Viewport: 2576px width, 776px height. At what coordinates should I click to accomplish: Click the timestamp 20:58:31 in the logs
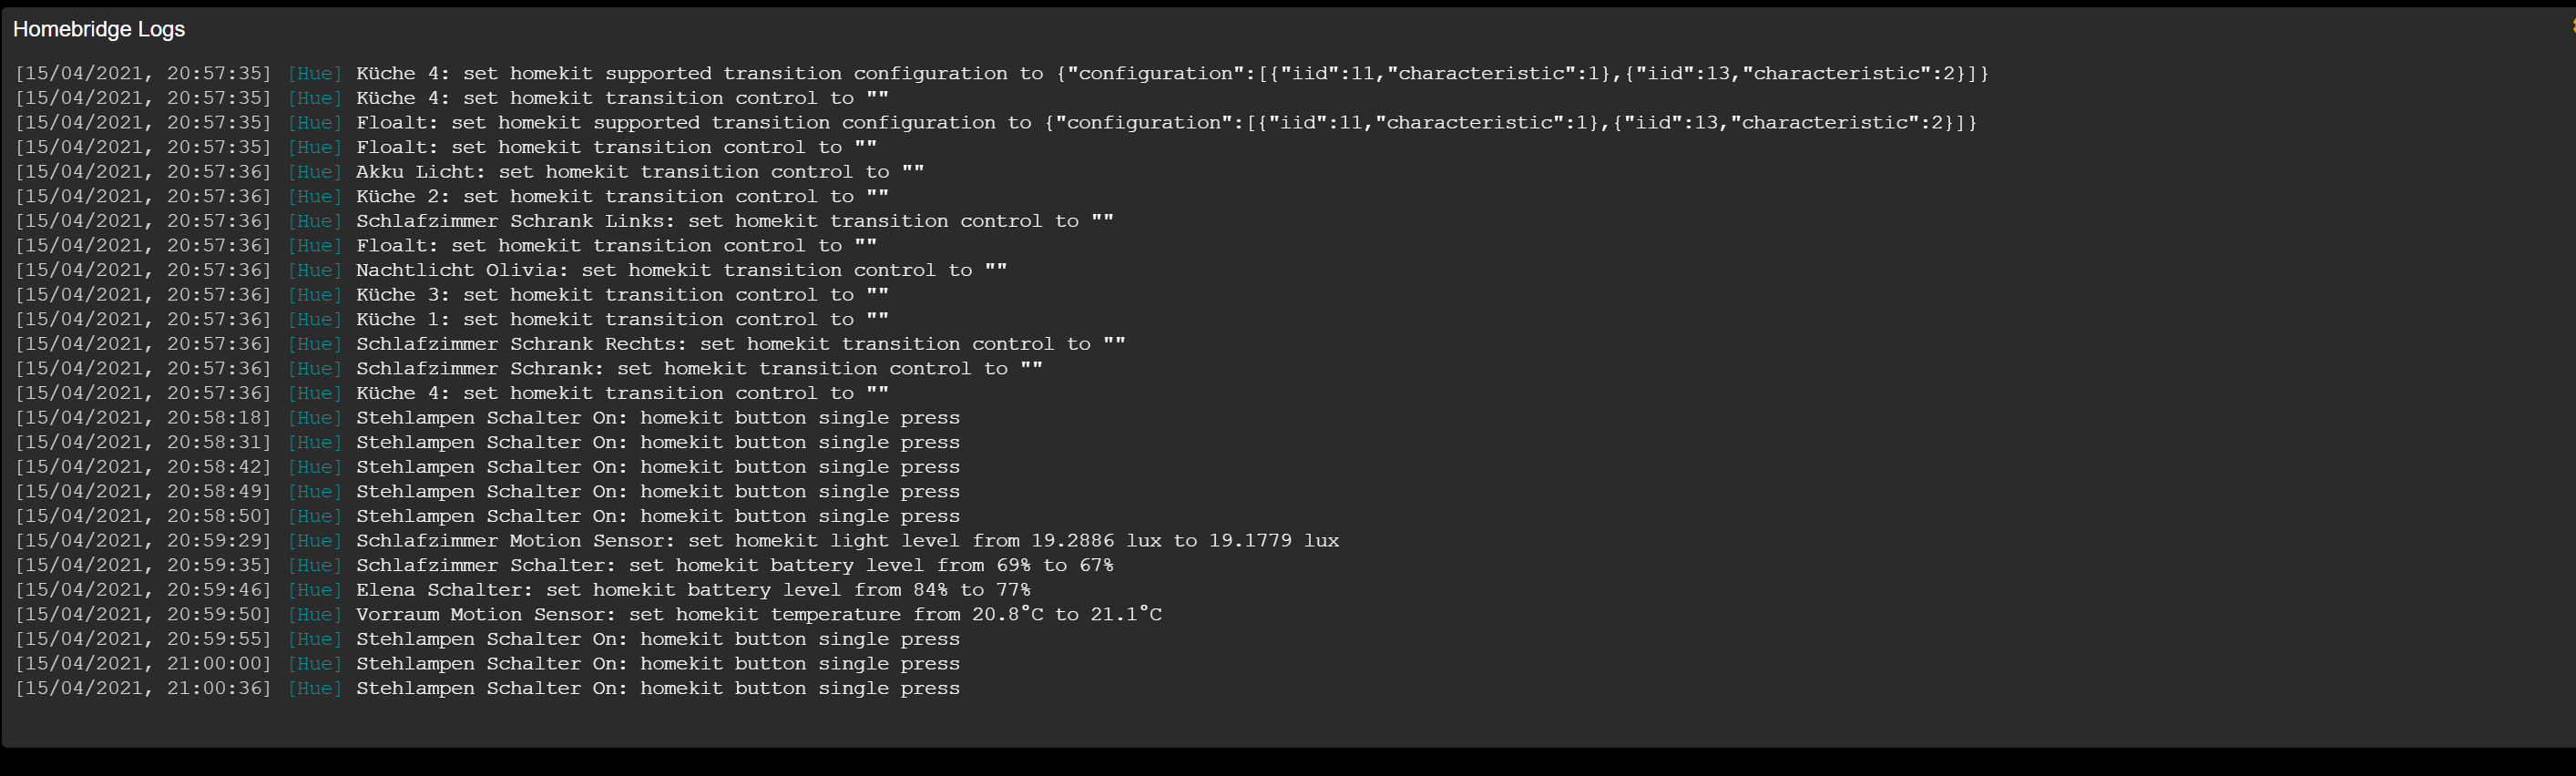click(217, 442)
